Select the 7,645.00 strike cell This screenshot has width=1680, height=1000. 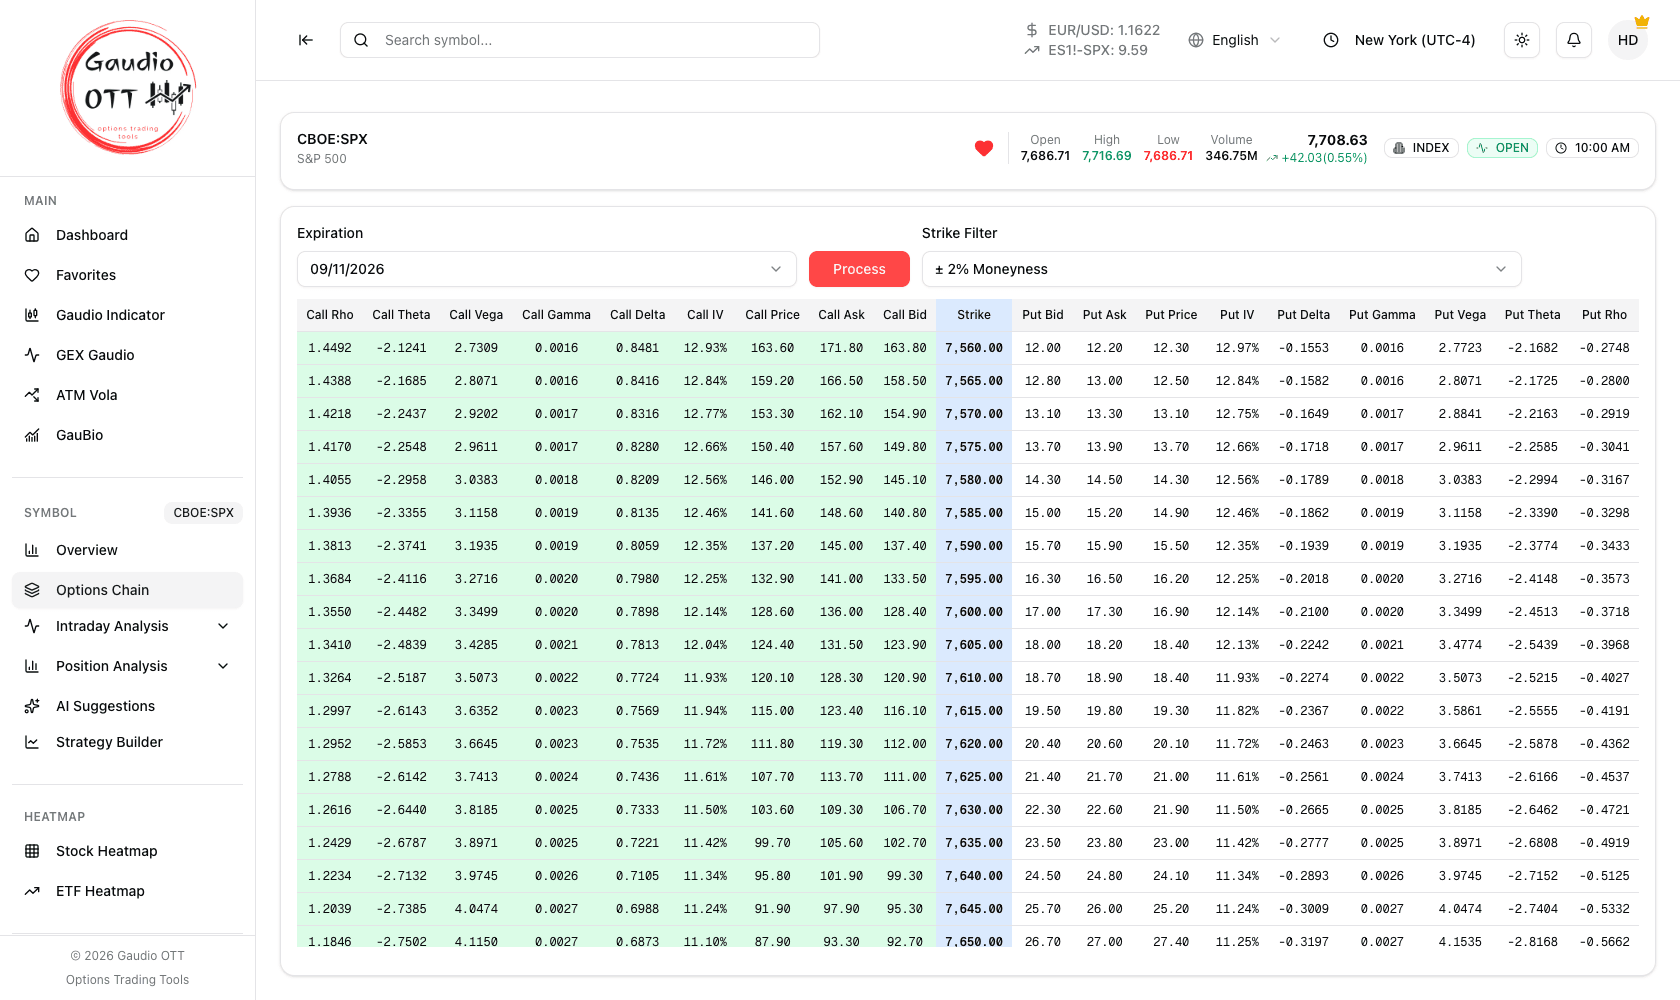tap(974, 909)
